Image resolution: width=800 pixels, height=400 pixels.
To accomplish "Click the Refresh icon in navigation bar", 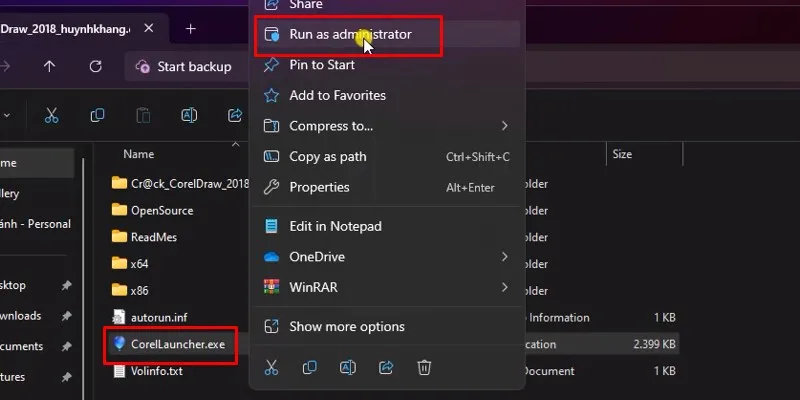I will coord(95,66).
